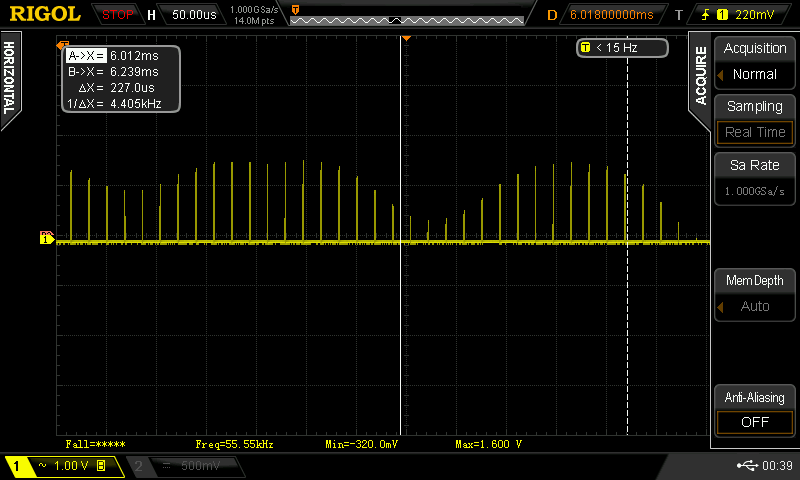Select the Mem Depth menu item
The height and width of the screenshot is (480, 800).
(x=755, y=281)
